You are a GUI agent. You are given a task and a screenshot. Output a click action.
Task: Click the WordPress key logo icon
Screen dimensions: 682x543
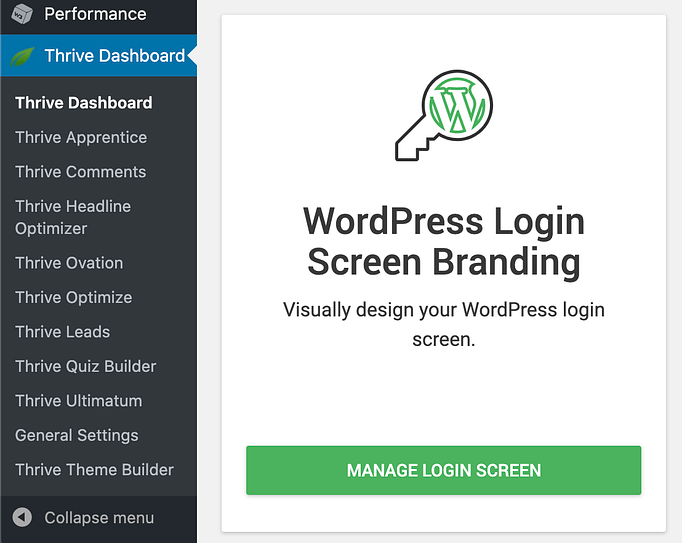[444, 115]
